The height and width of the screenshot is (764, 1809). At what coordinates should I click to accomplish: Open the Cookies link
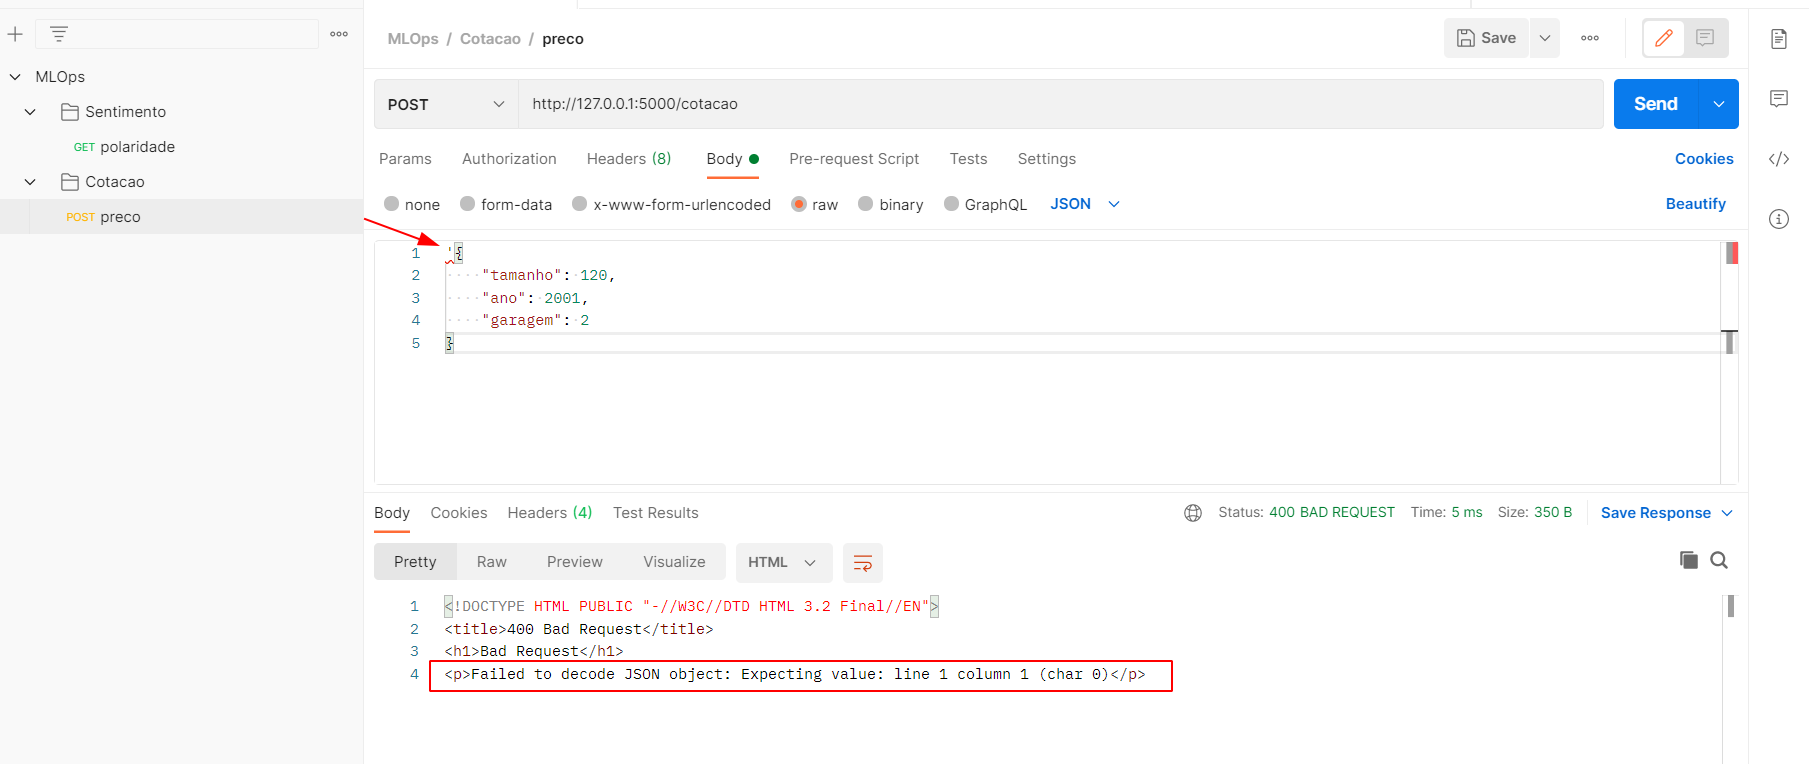pyautogui.click(x=1704, y=159)
